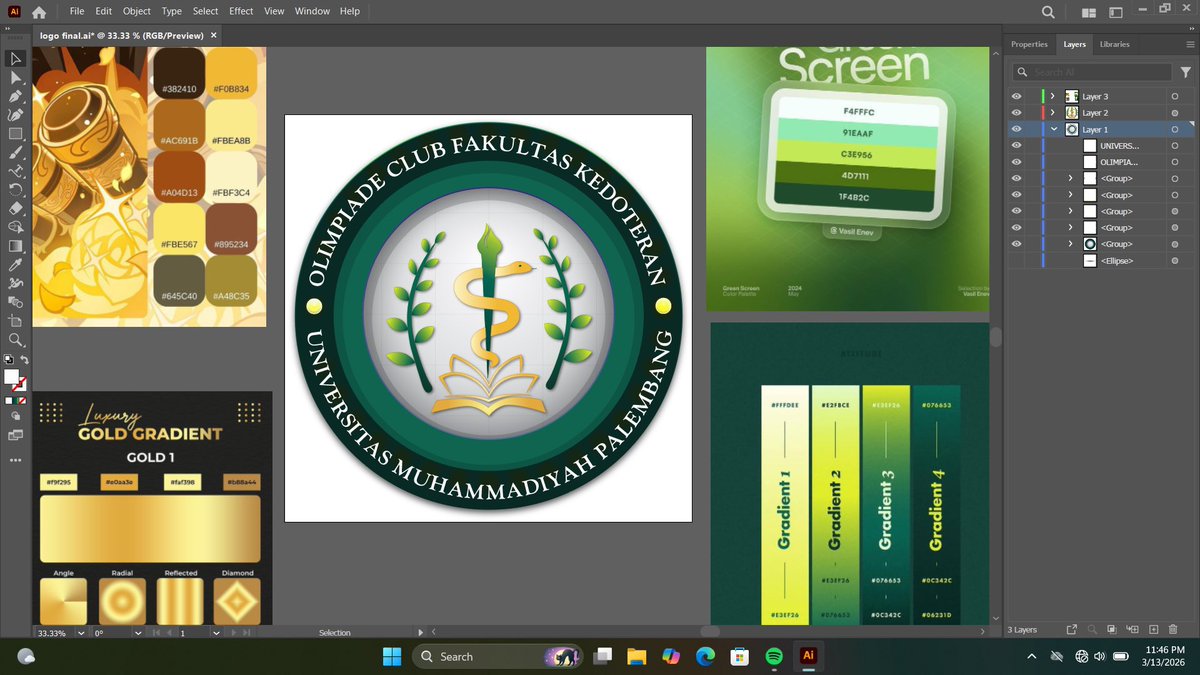Open Edit Toolbar three-dots button
Screen dimensions: 1200x675
pos(16,460)
